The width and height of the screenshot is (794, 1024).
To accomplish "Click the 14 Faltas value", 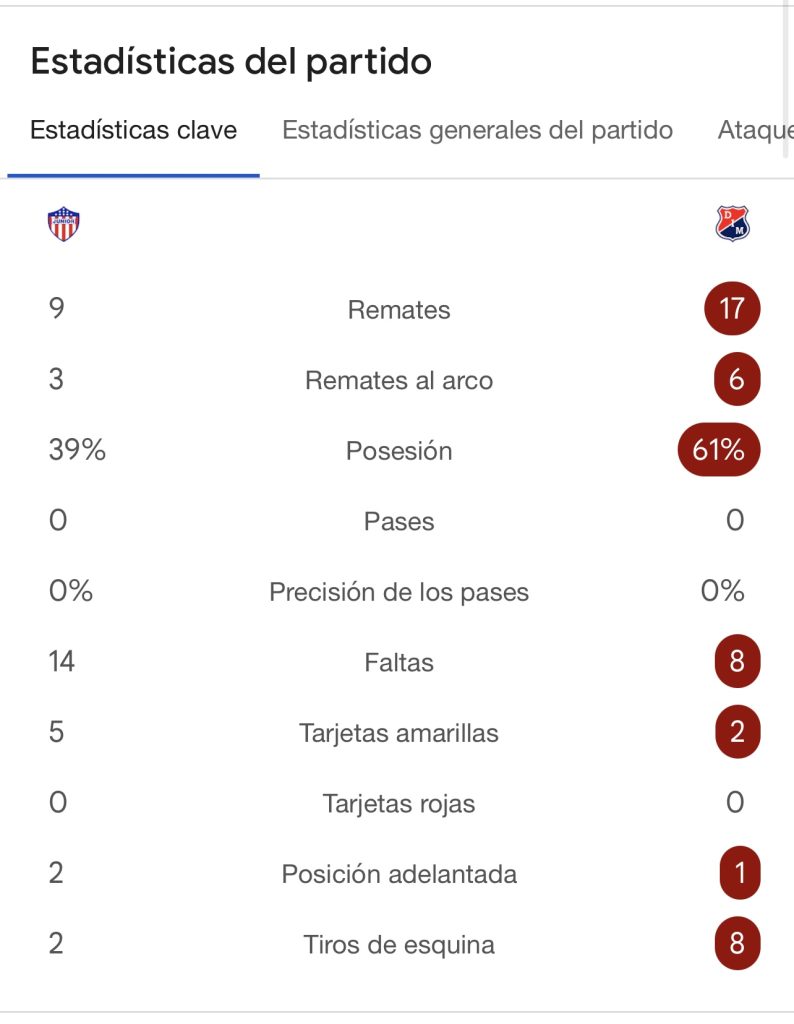I will (x=61, y=661).
